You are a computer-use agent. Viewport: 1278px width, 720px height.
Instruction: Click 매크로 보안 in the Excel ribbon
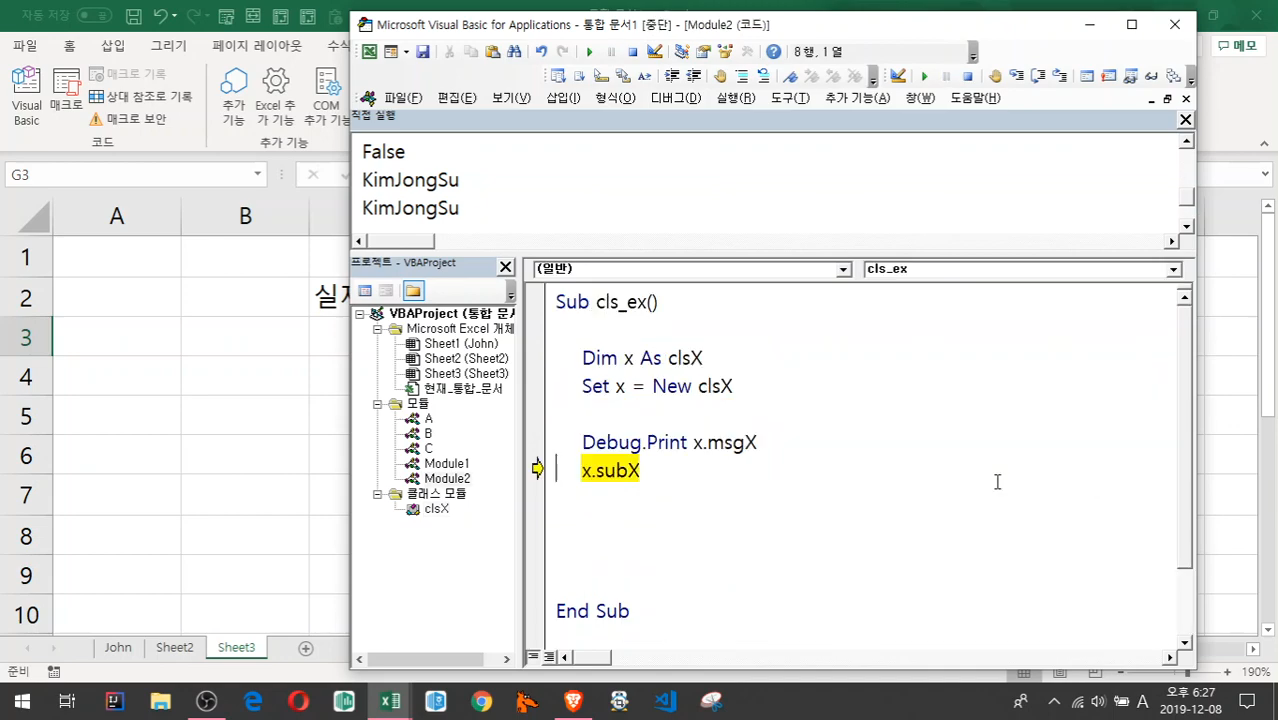[x=127, y=119]
